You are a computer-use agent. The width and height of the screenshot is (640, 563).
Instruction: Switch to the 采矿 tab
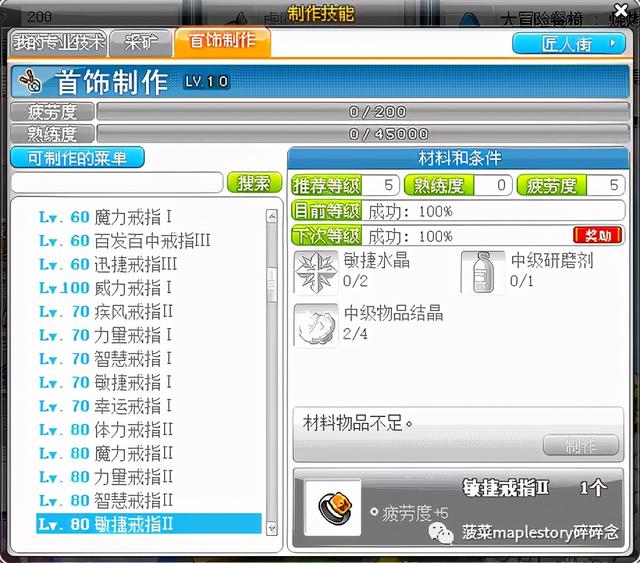click(x=139, y=42)
